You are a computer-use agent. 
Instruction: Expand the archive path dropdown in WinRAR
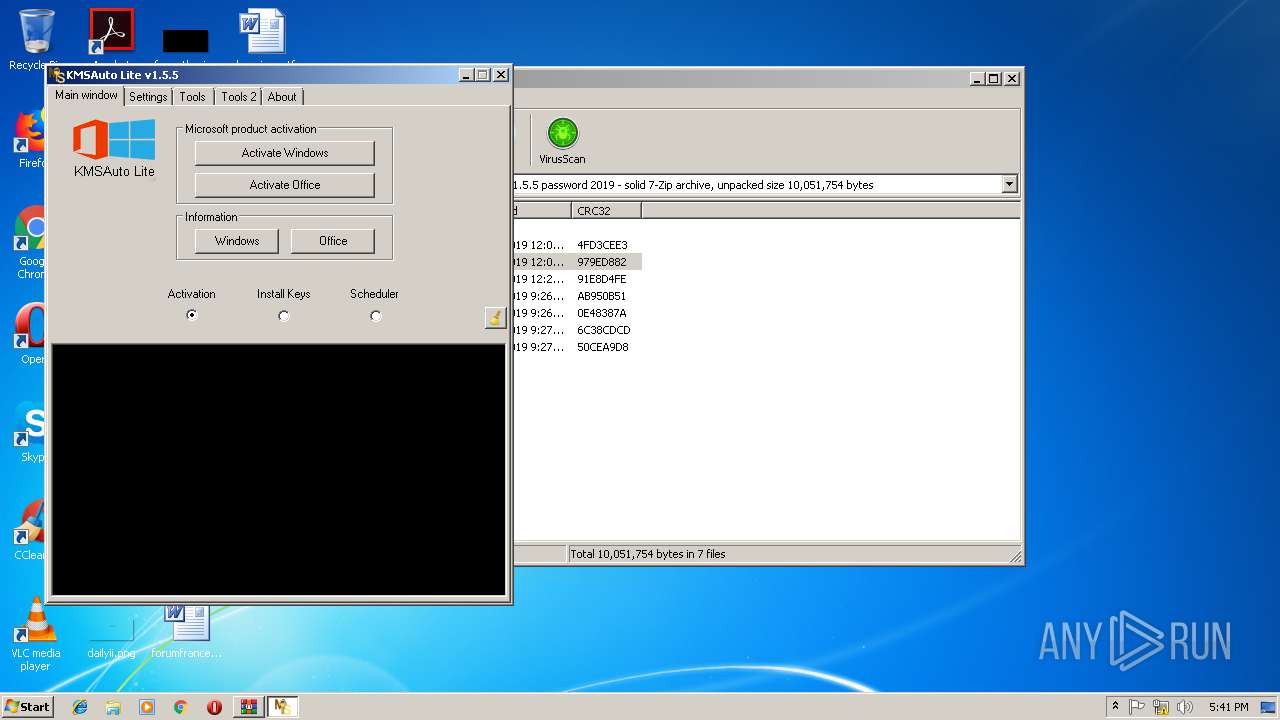click(1009, 185)
